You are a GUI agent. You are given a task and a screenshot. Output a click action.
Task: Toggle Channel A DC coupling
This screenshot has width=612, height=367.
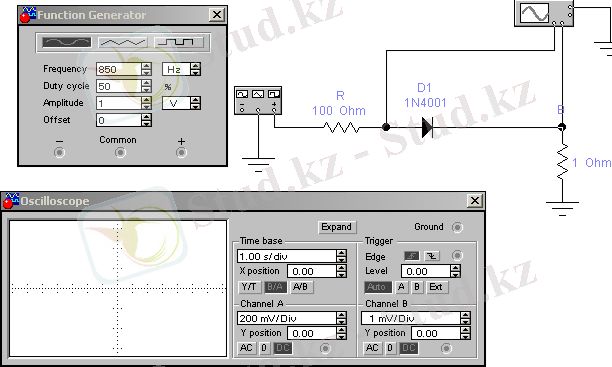click(283, 348)
